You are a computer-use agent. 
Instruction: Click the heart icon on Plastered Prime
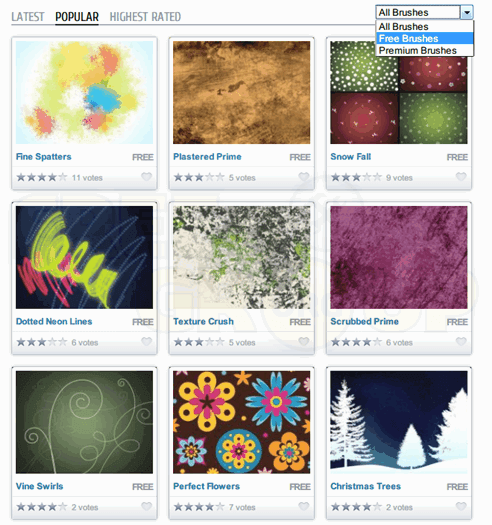coord(304,176)
